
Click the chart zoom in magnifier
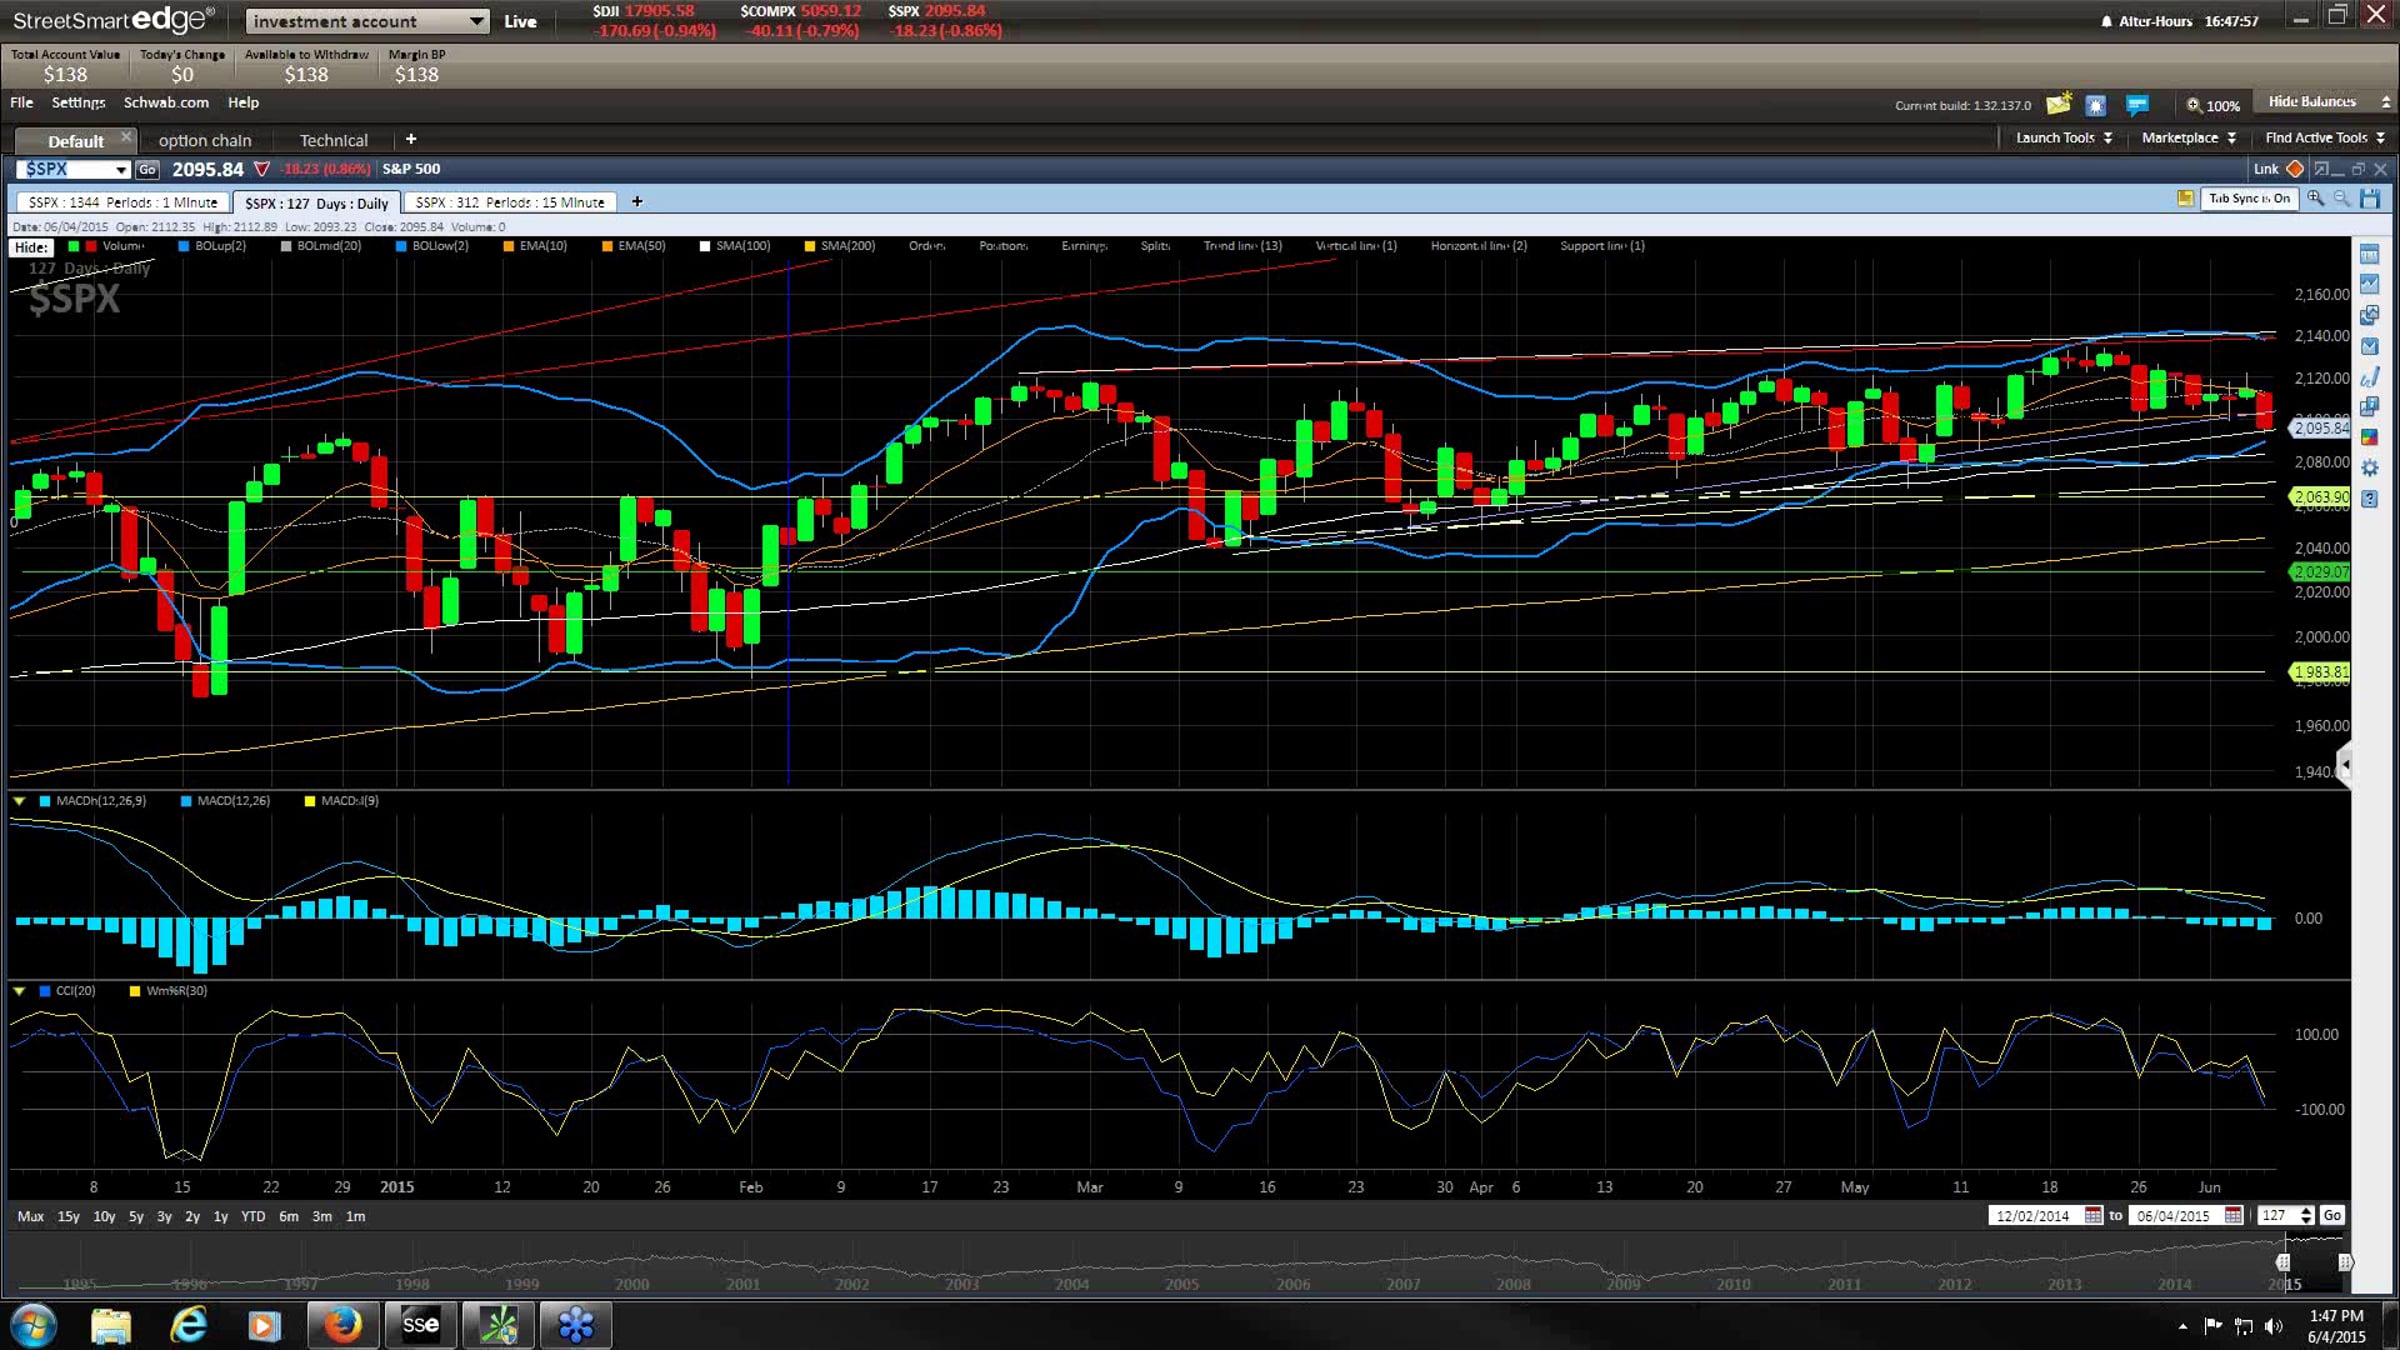[2316, 199]
